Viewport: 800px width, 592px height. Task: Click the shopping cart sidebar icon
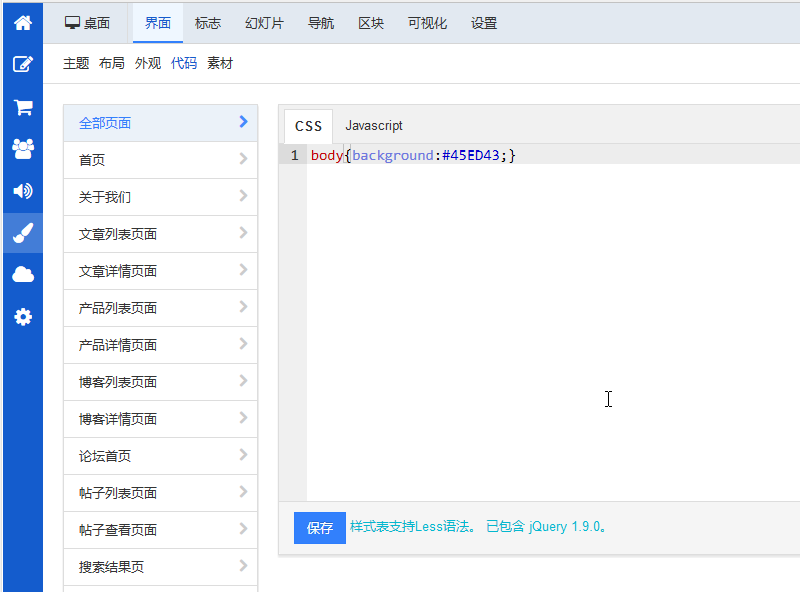22,107
